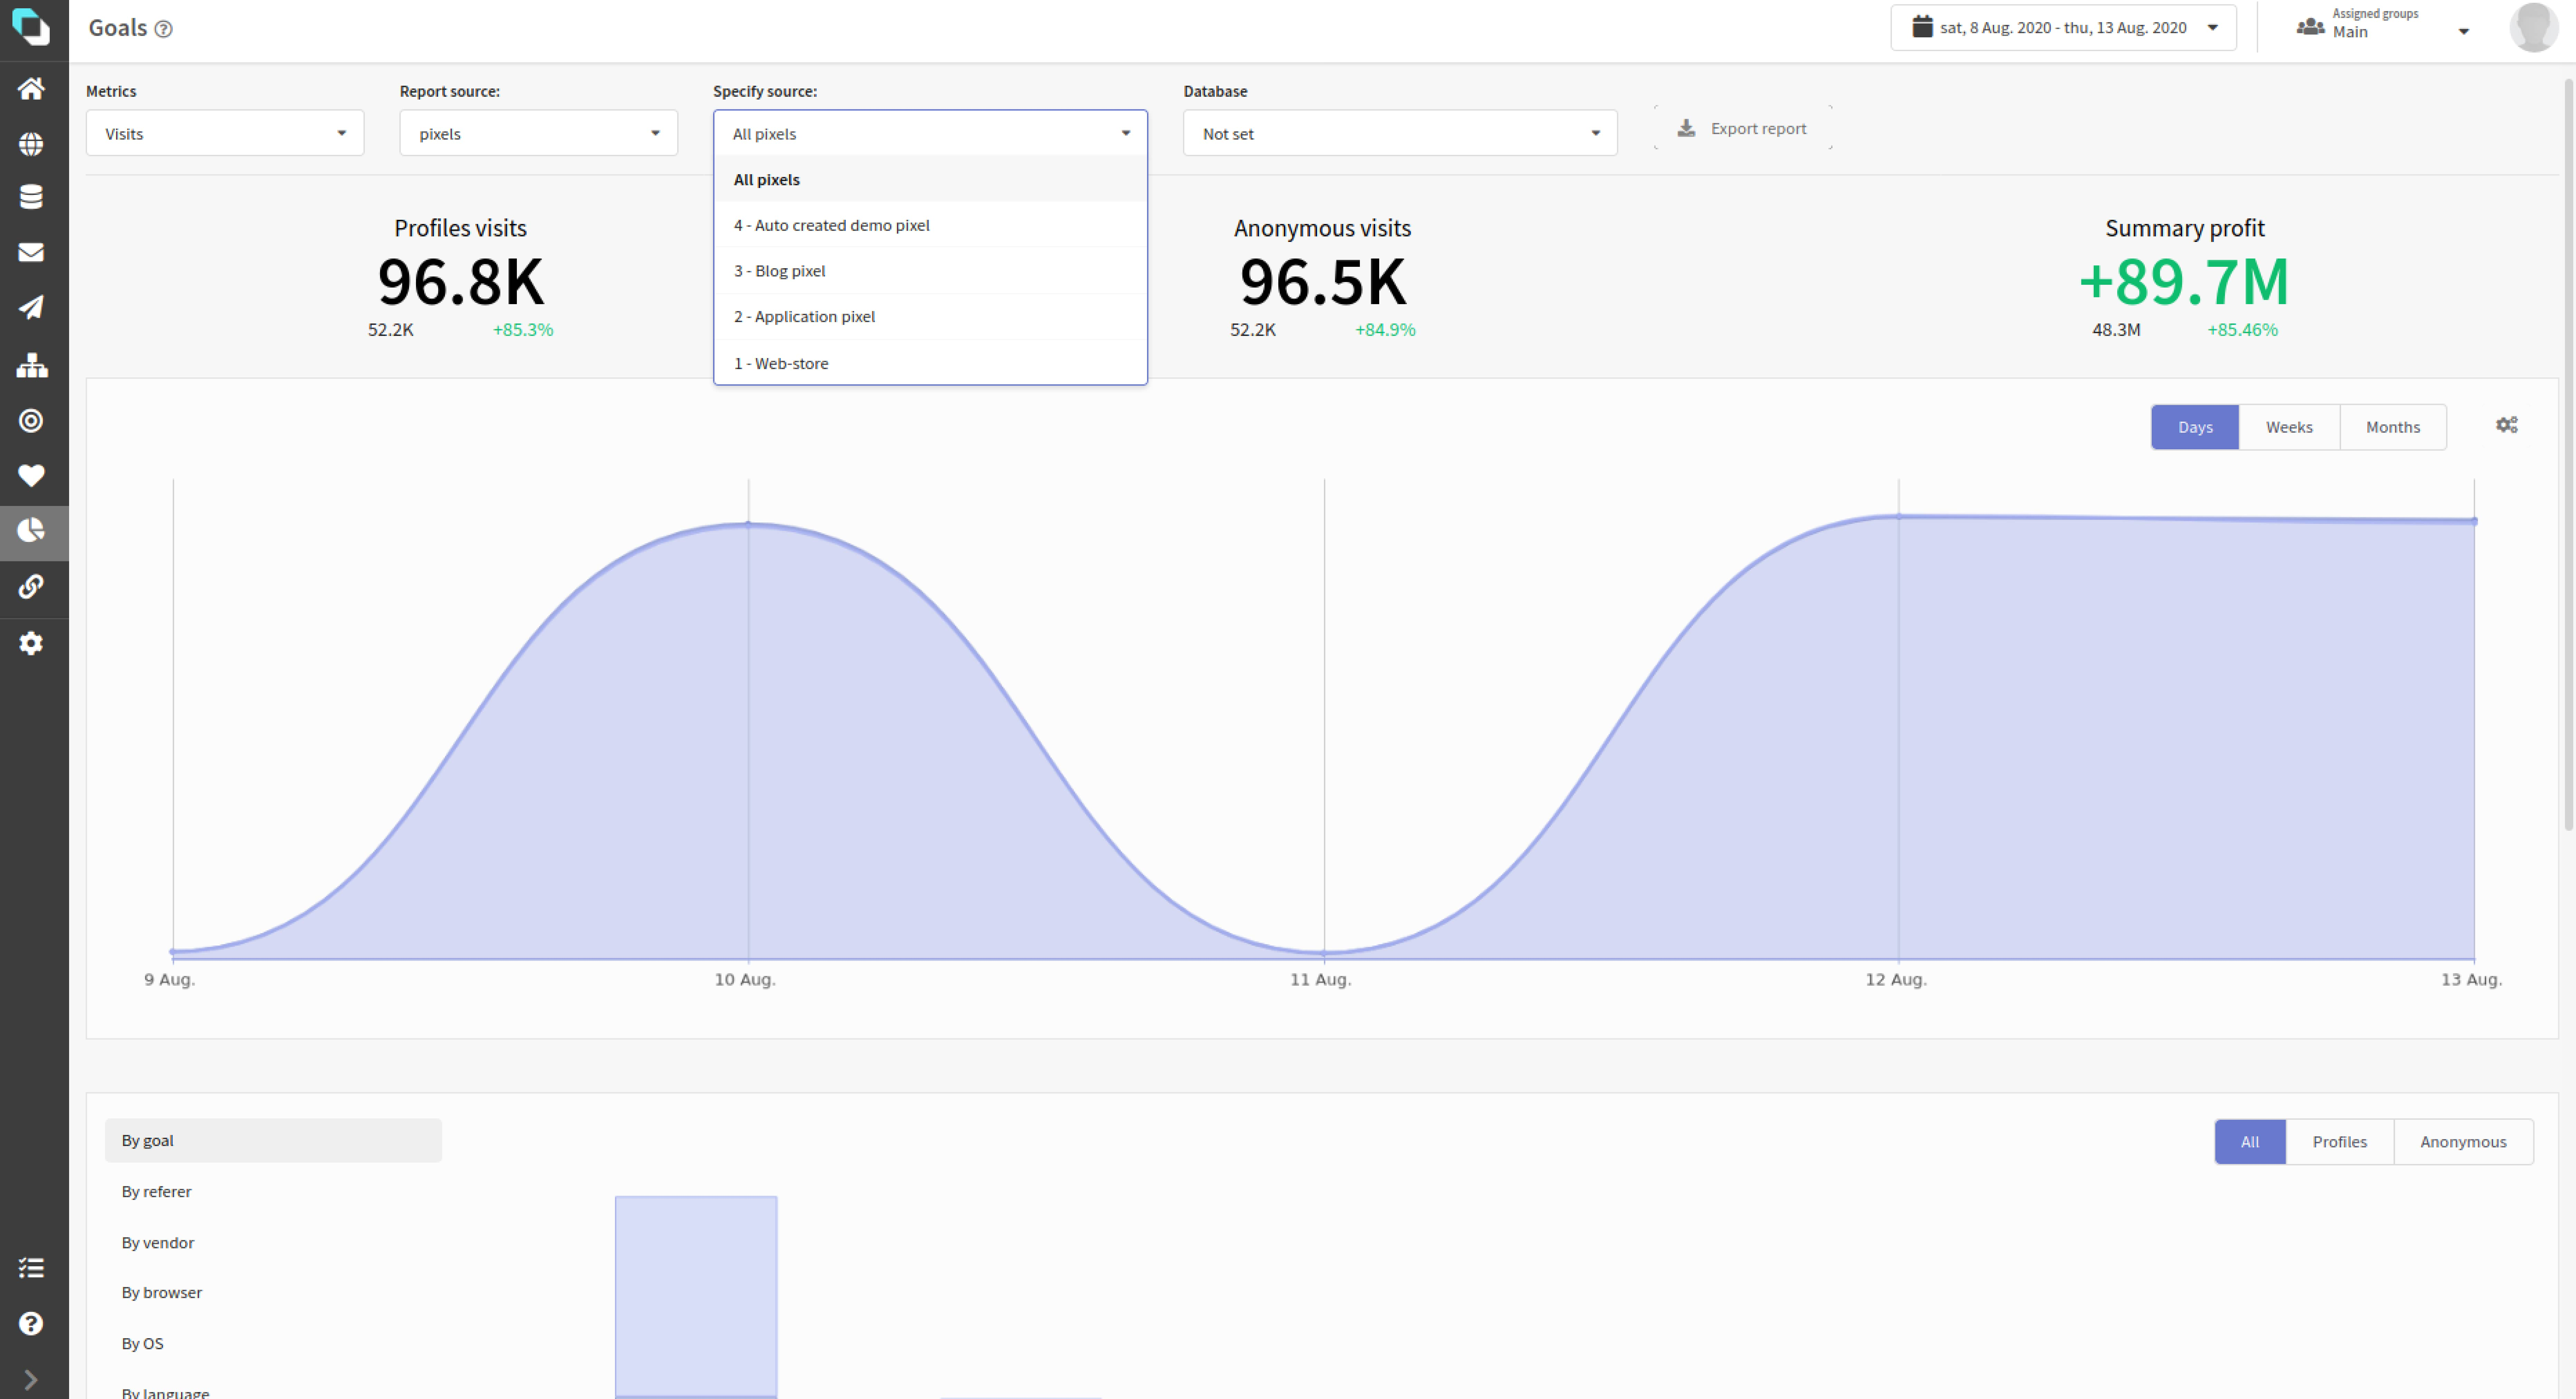Select 1 - Web-store option

pyautogui.click(x=930, y=363)
